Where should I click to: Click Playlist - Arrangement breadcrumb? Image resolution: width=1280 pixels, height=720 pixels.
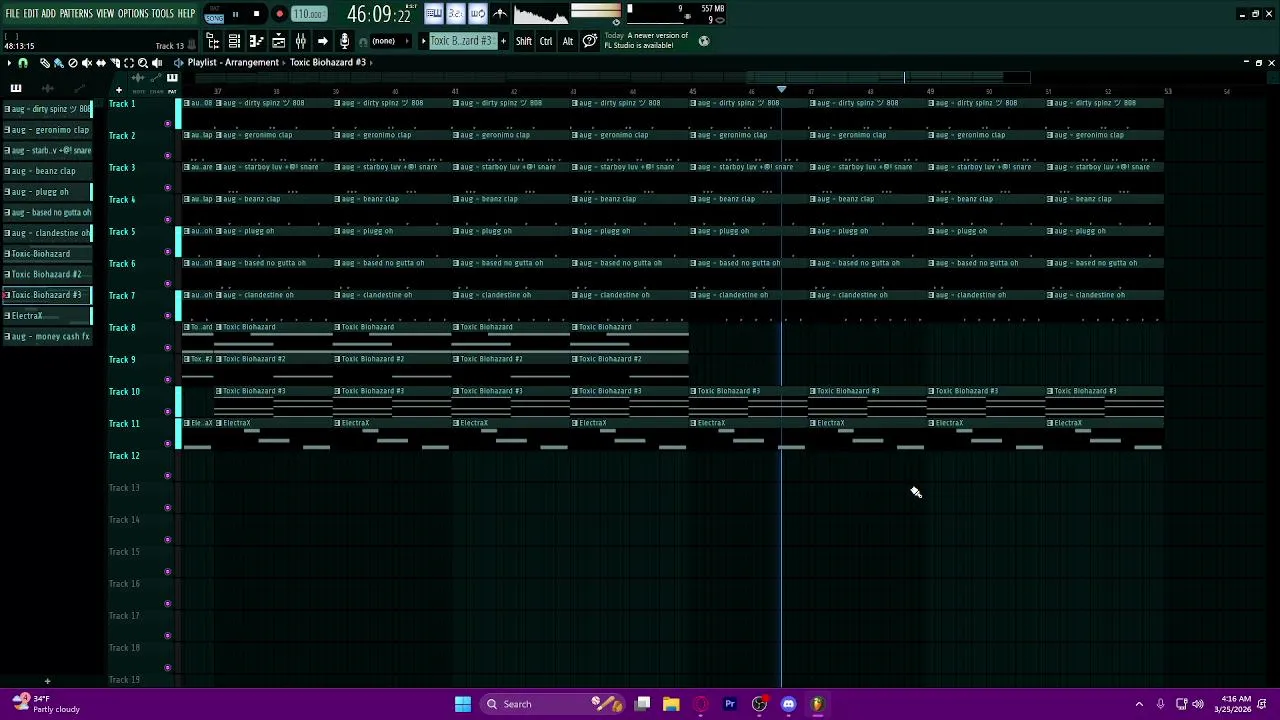pos(233,63)
